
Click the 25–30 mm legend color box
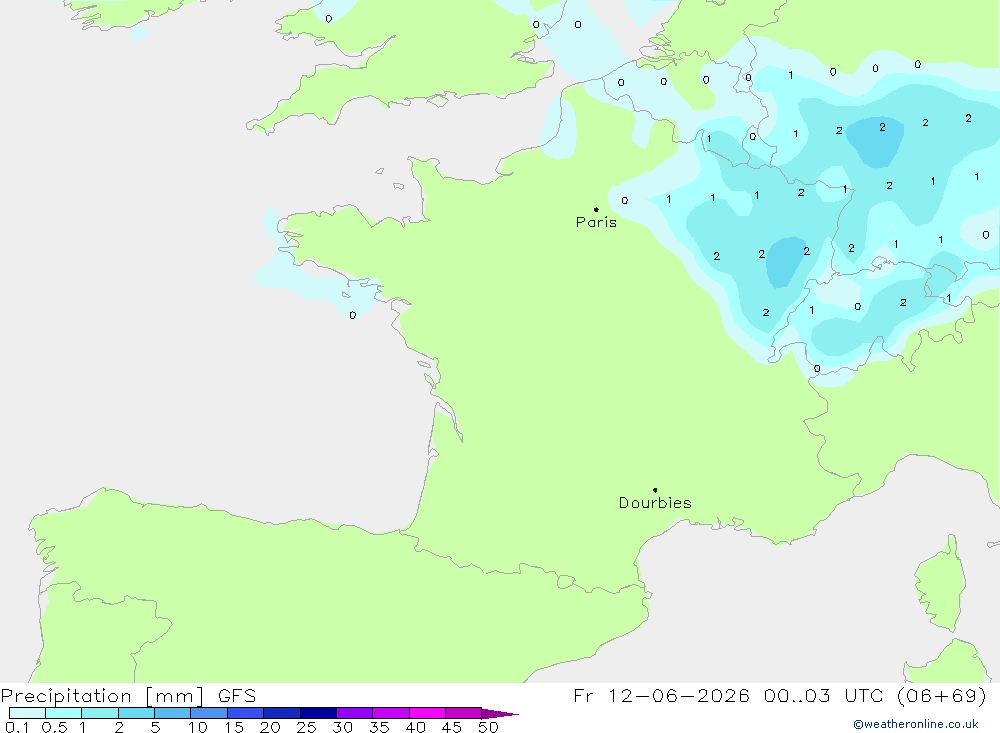coord(318,713)
